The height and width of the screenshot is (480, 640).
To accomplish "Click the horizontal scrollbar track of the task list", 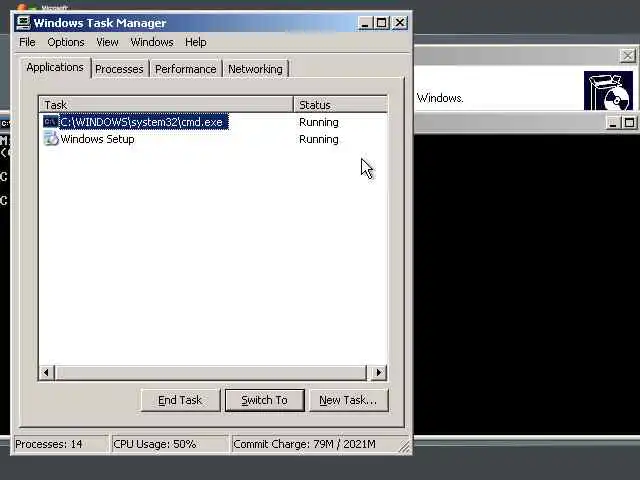I will coord(211,372).
